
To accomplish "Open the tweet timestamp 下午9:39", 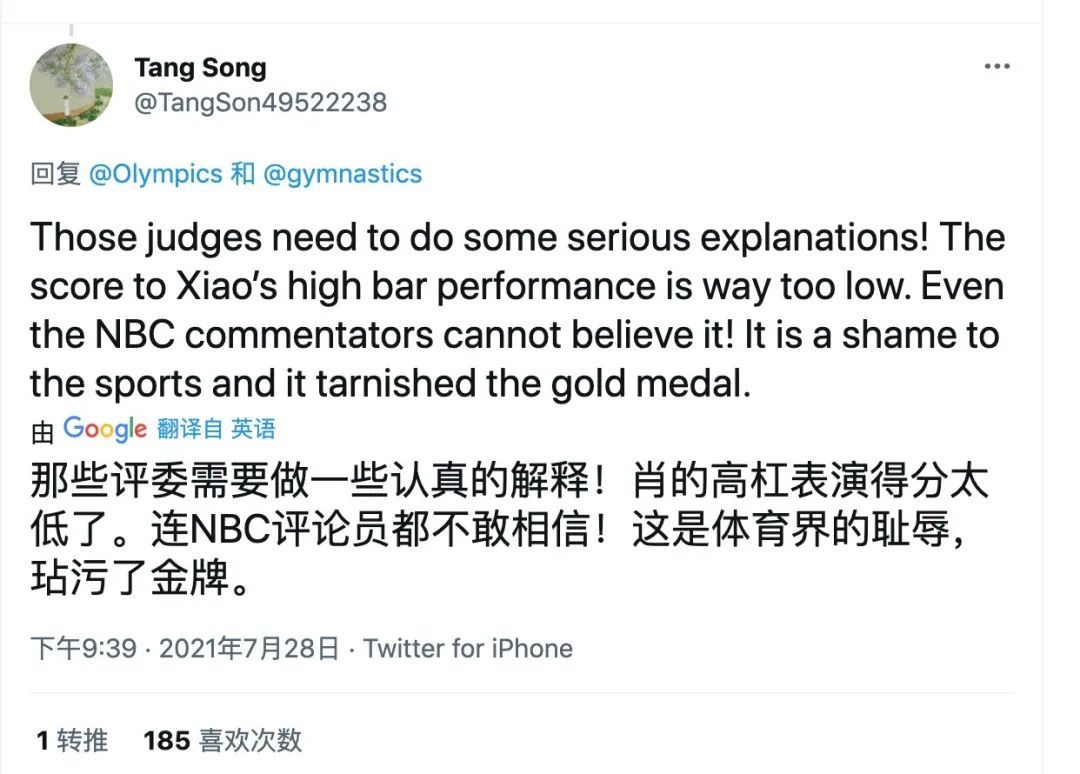I will pos(82,648).
